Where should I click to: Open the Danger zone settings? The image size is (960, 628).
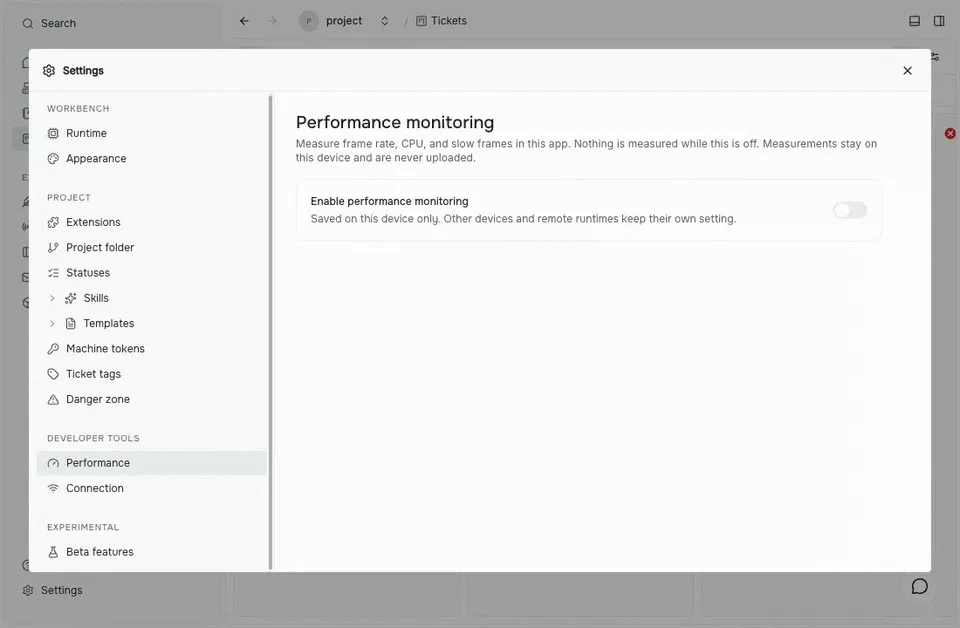(151, 399)
